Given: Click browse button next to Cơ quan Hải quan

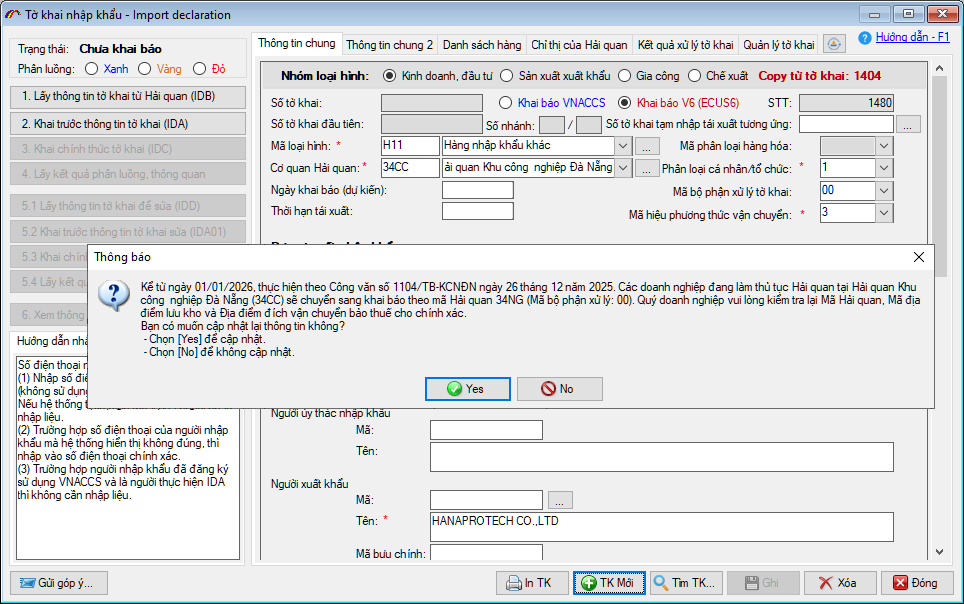Looking at the screenshot, I should [x=647, y=168].
